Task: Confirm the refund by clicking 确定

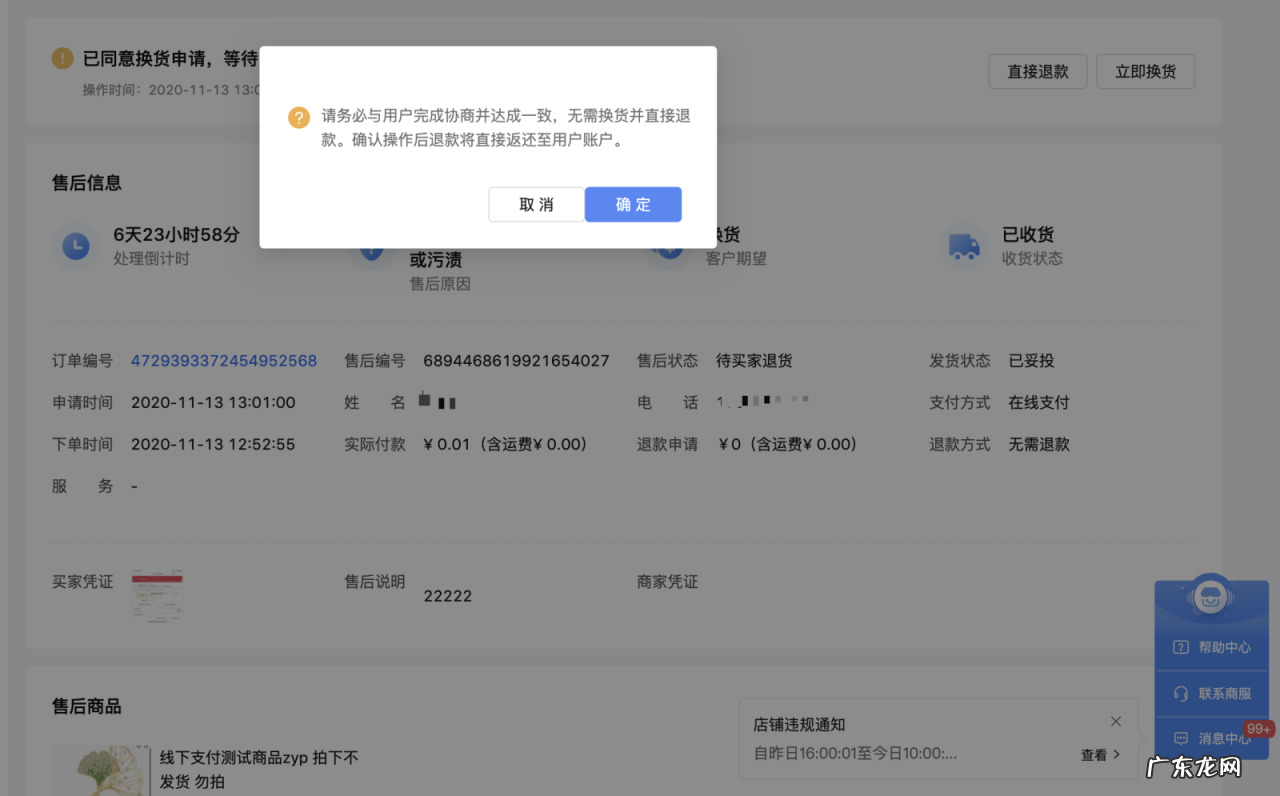Action: [632, 204]
